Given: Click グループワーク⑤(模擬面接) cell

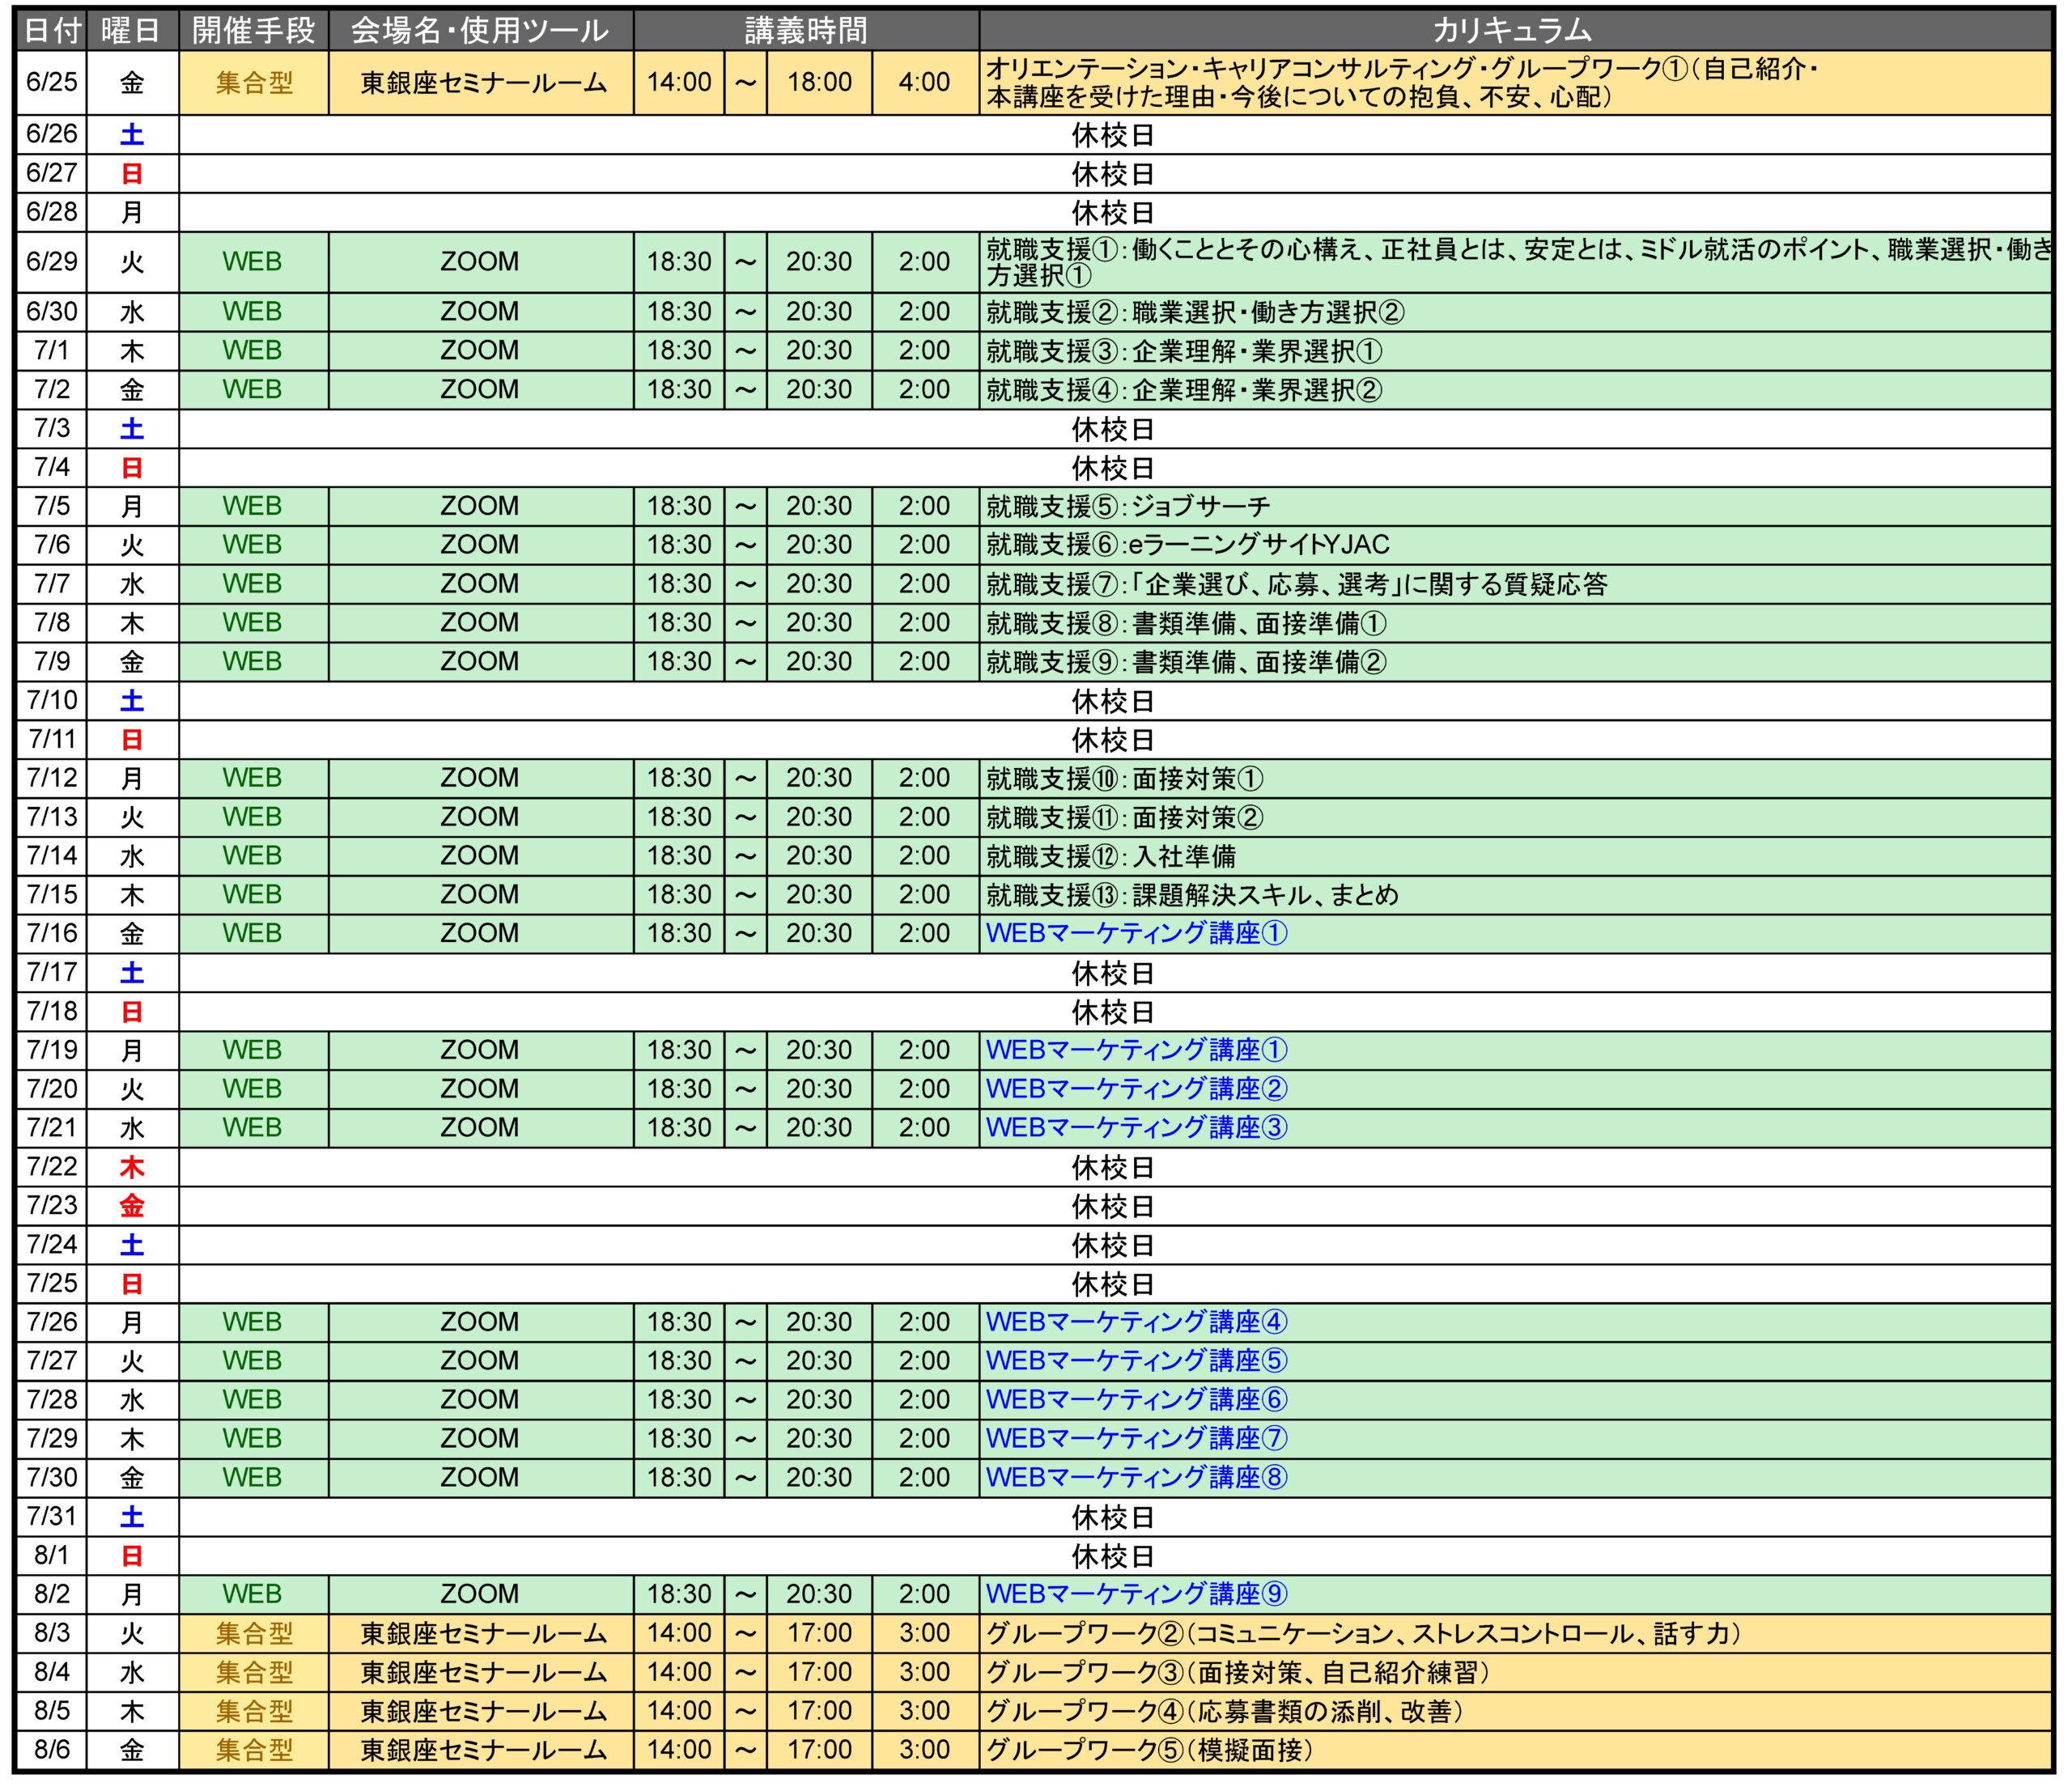Looking at the screenshot, I should coord(1515,1750).
